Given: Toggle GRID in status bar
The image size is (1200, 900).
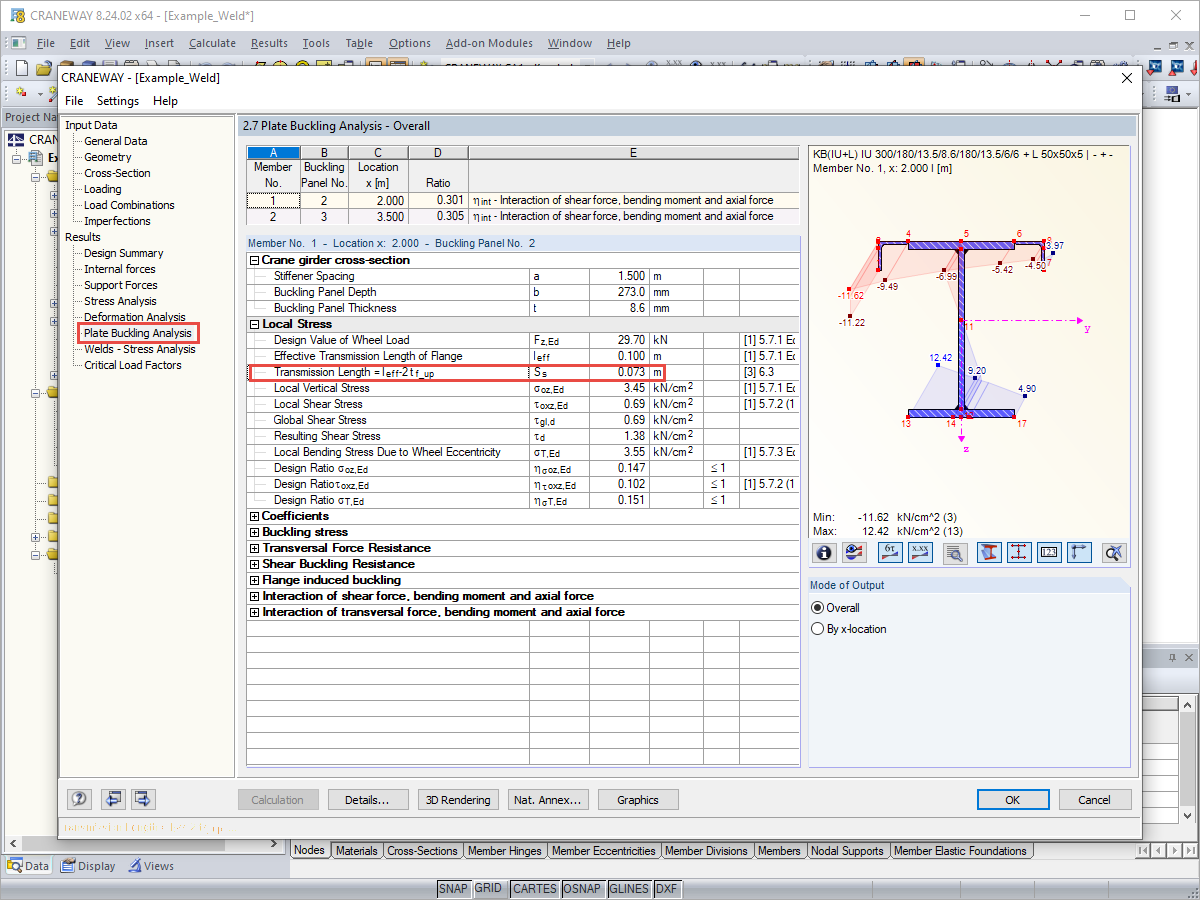Looking at the screenshot, I should pos(488,888).
